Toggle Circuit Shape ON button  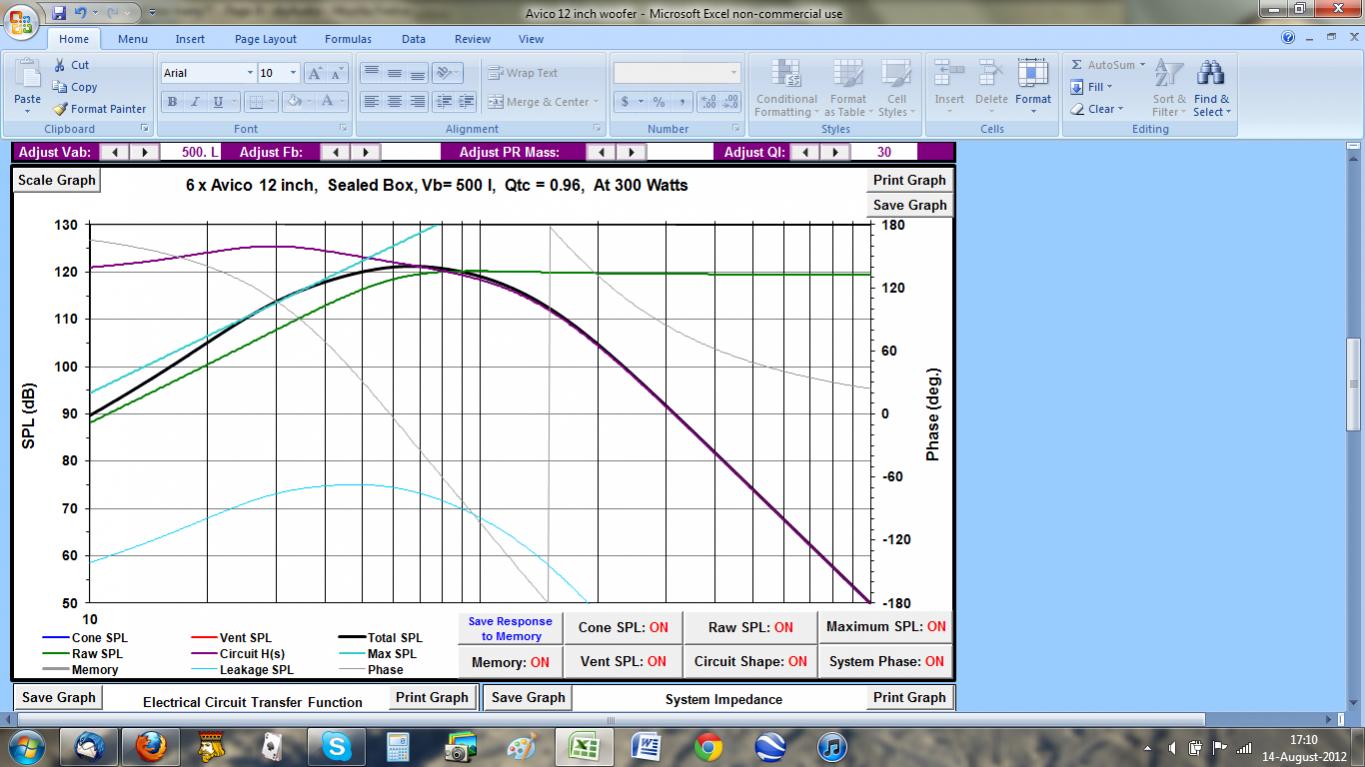pyautogui.click(x=750, y=662)
